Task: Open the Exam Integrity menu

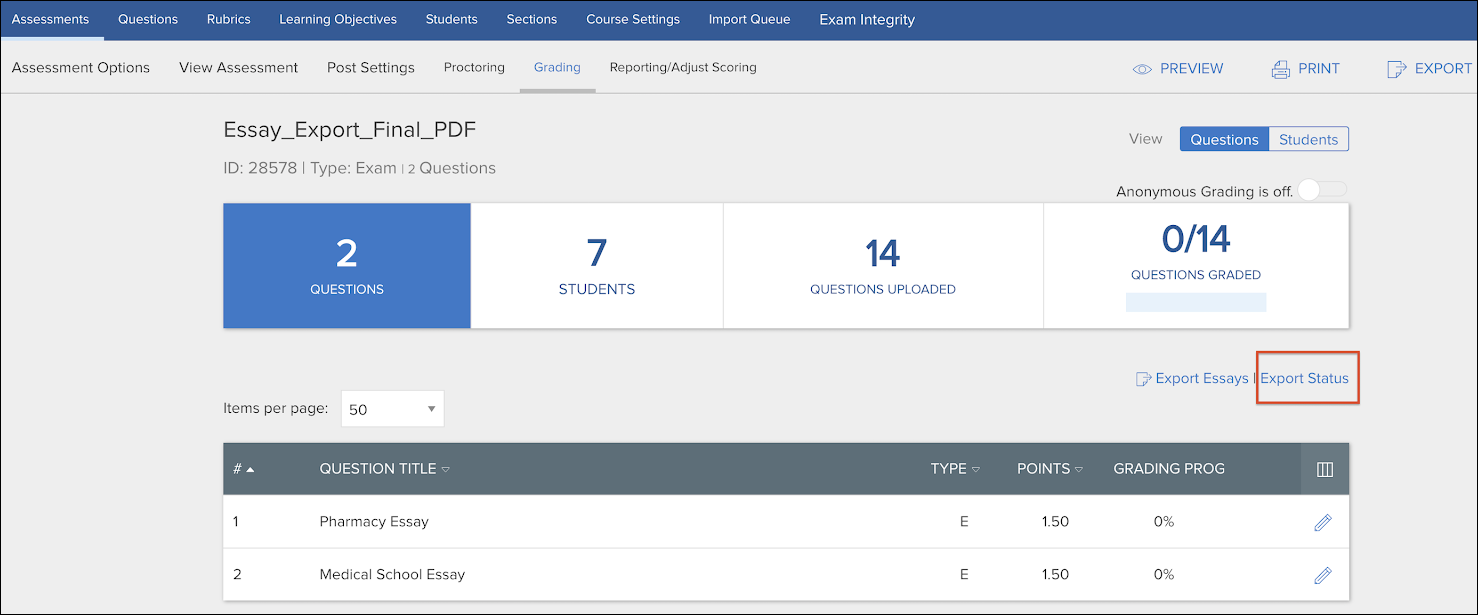Action: coord(867,19)
